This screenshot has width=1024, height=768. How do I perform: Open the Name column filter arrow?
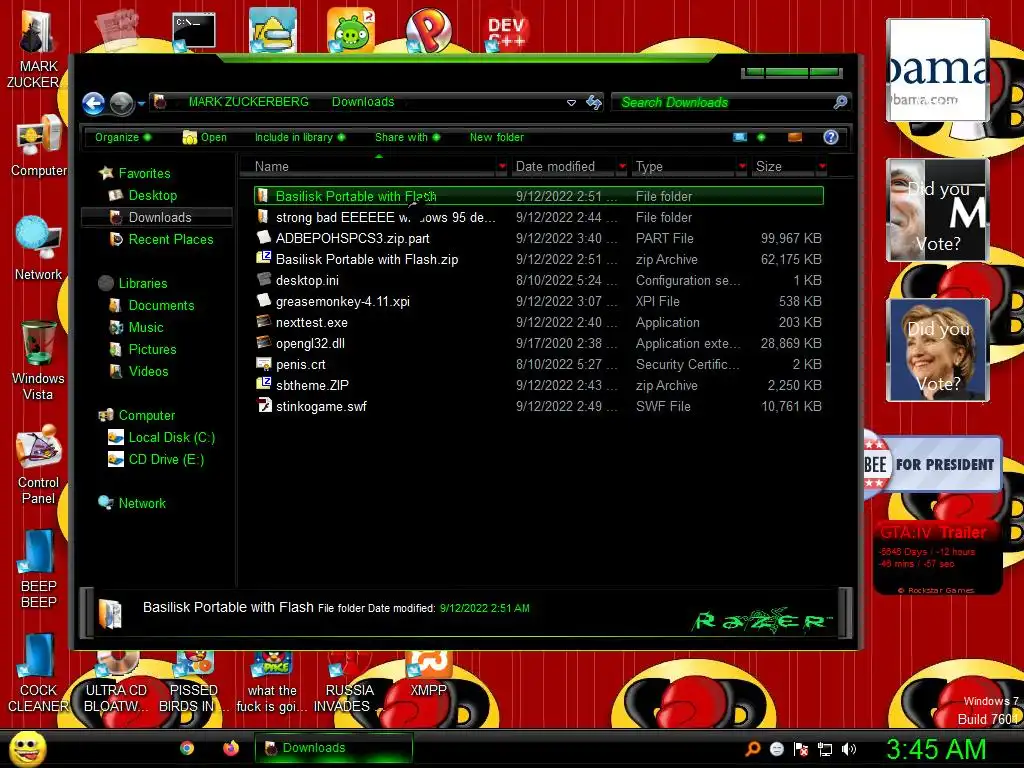point(502,167)
